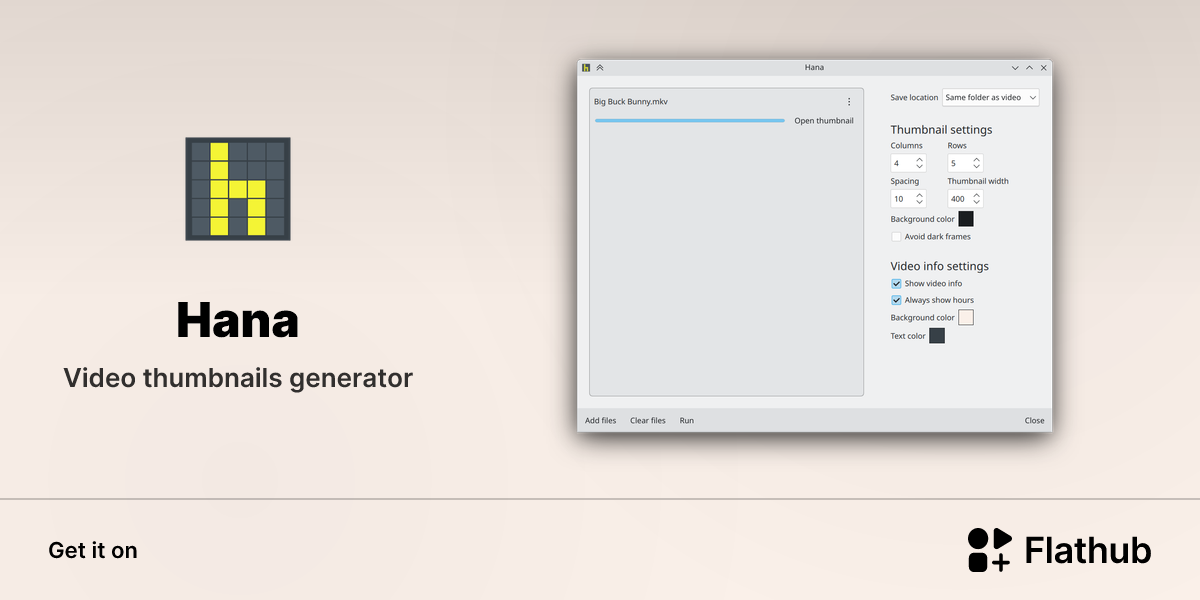Click the Video thumbnails generator tagline
The width and height of the screenshot is (1200, 600).
238,378
